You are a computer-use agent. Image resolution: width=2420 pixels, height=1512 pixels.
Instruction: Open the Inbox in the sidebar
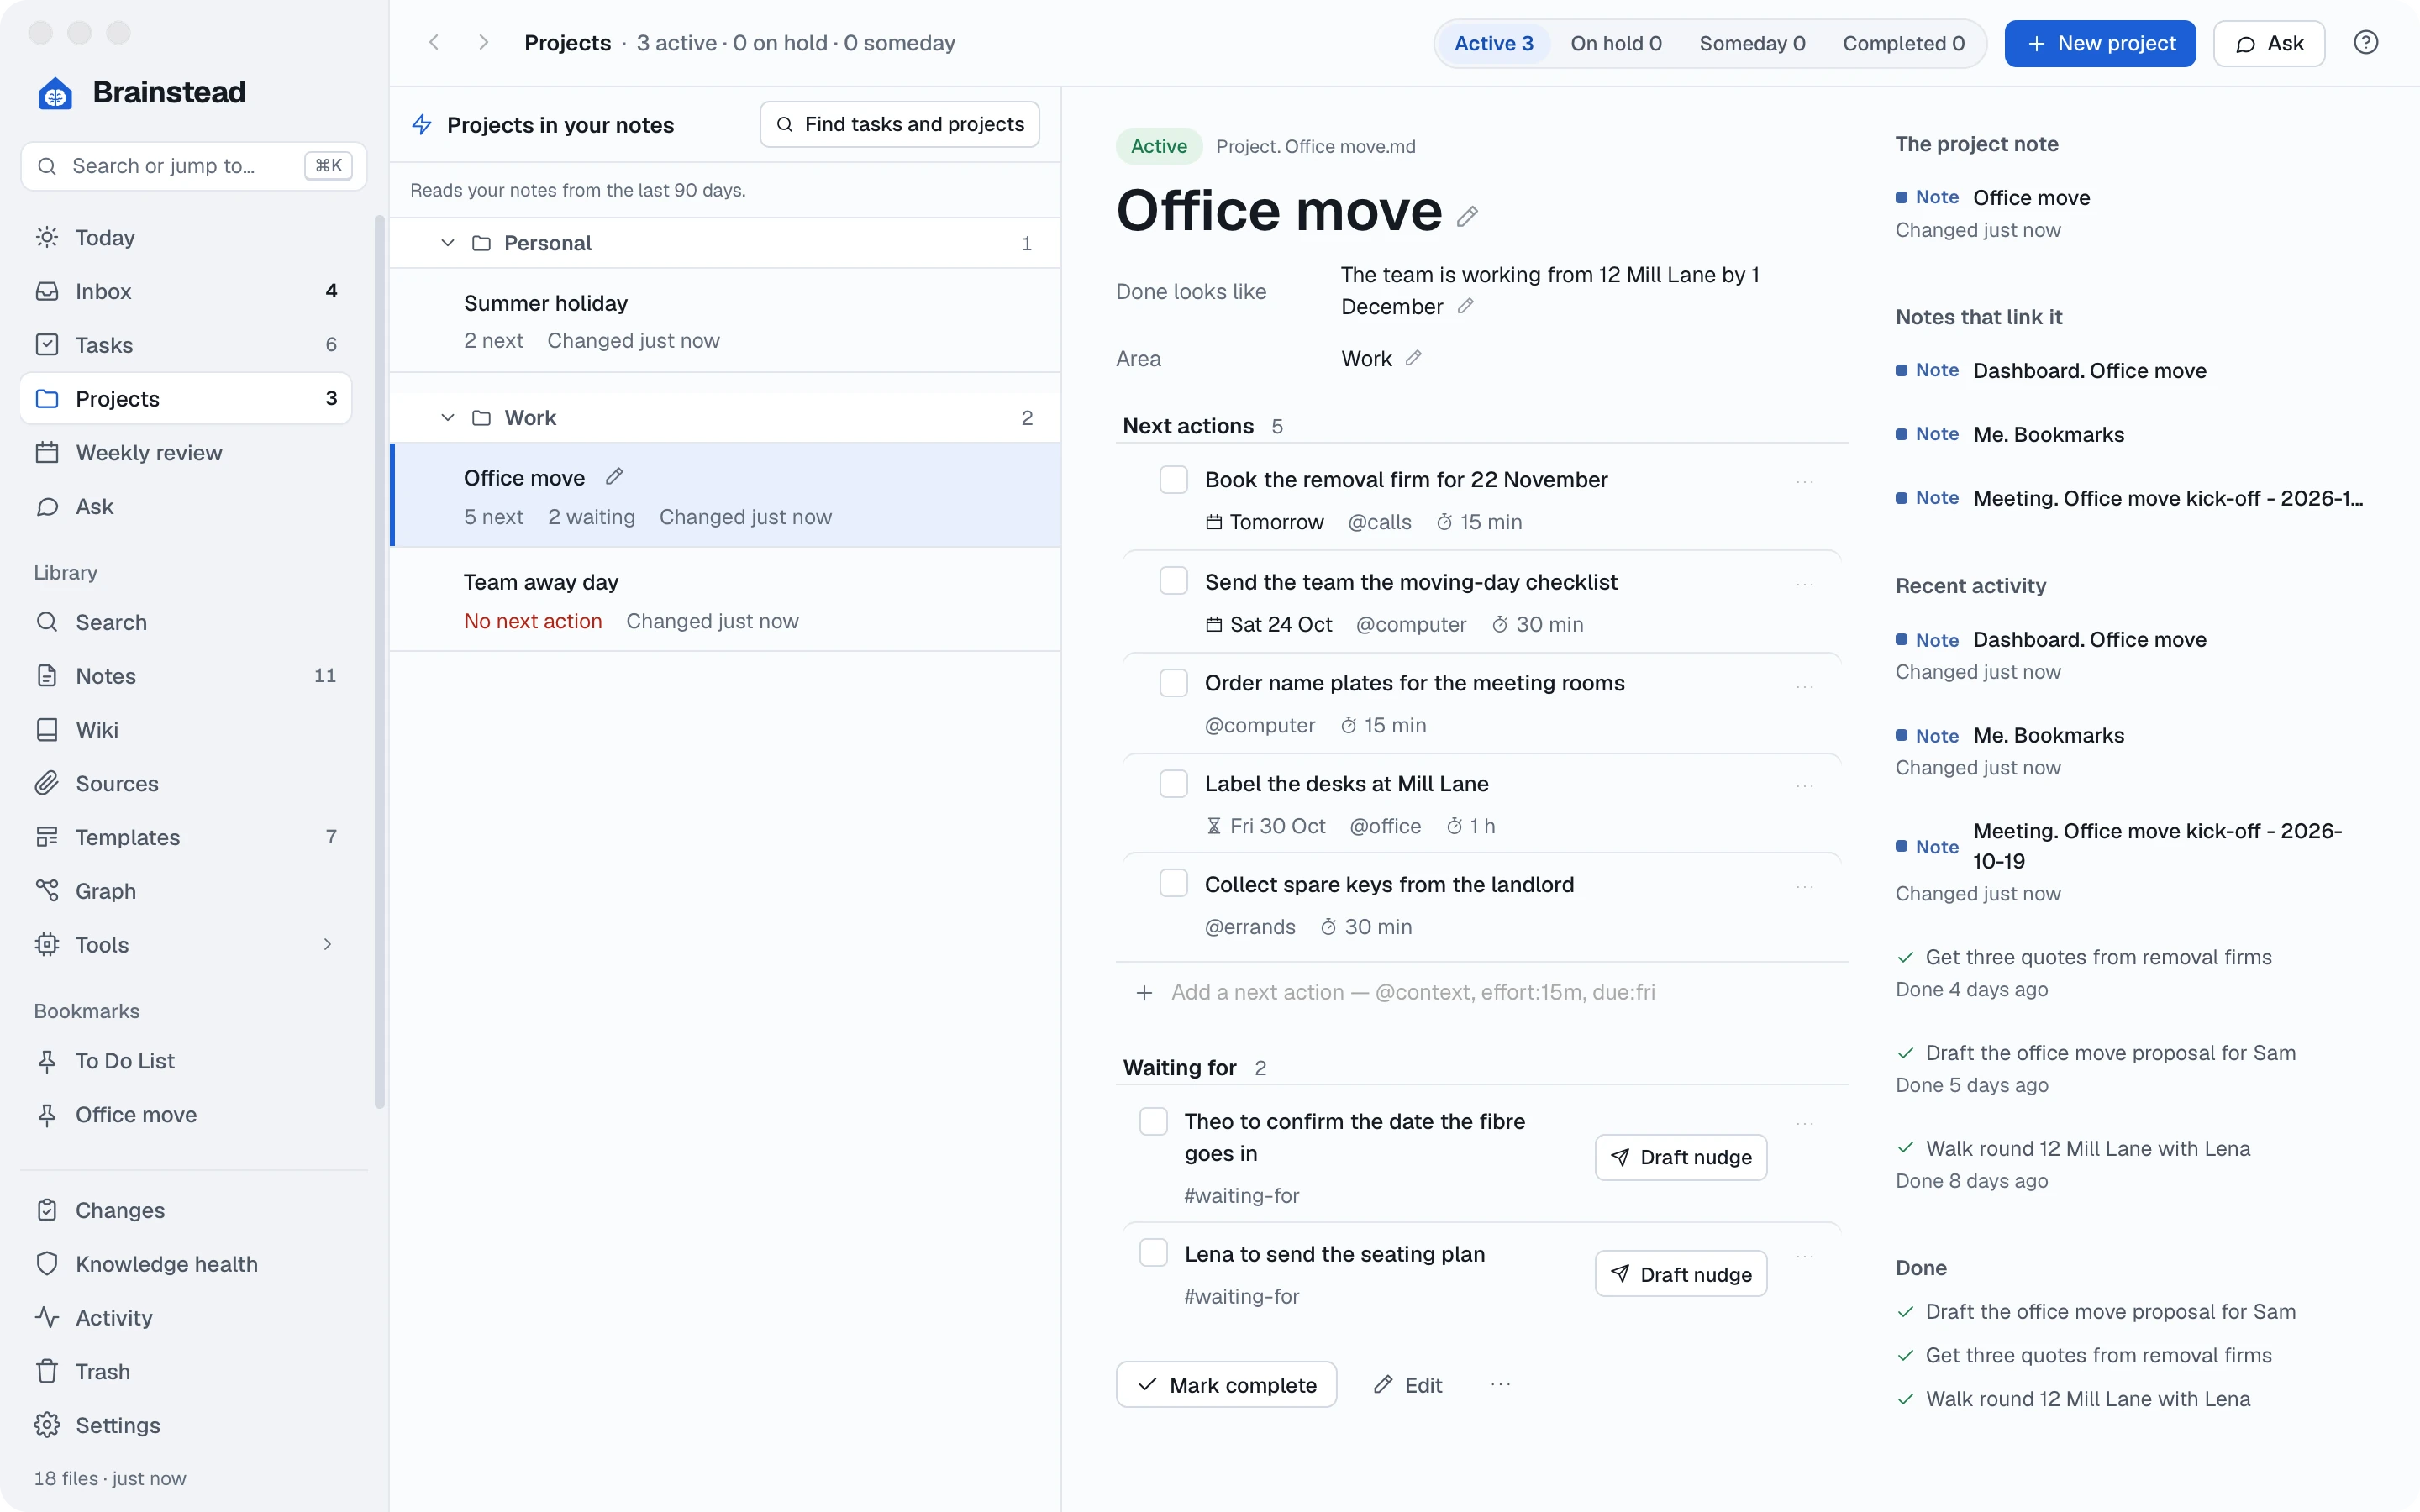click(186, 291)
